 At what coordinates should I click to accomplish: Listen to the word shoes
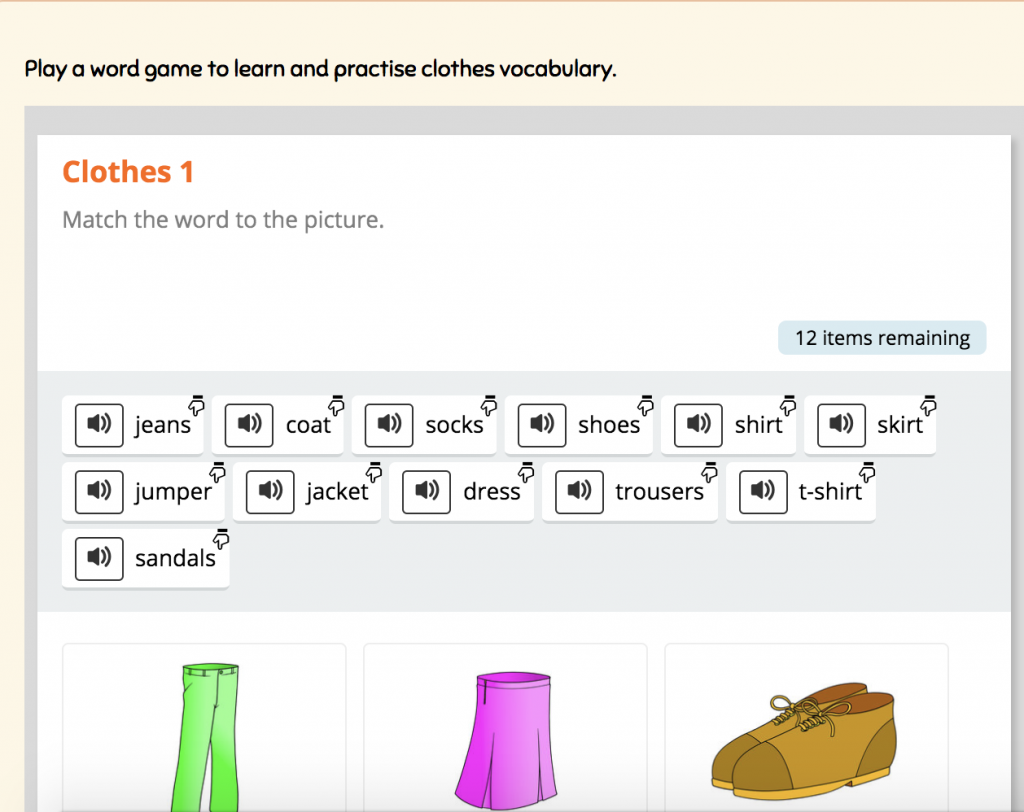click(542, 425)
